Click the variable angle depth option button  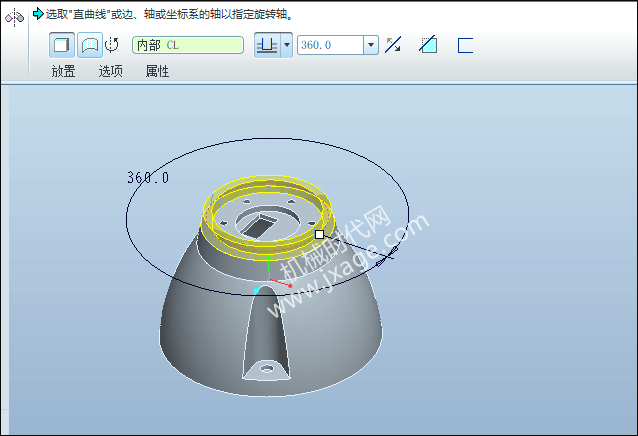point(267,45)
